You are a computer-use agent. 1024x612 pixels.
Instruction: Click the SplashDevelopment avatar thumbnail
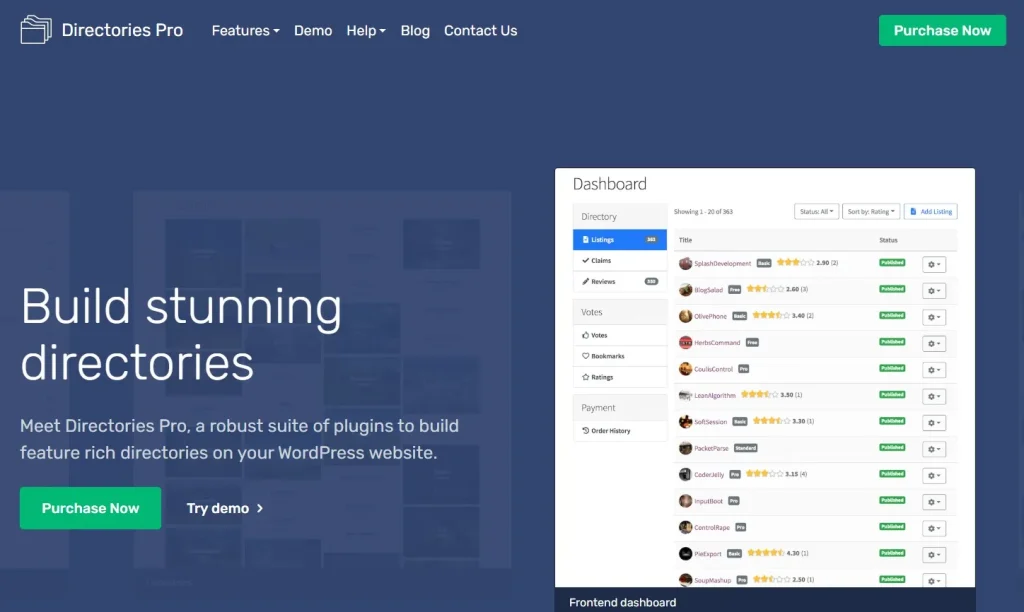685,263
